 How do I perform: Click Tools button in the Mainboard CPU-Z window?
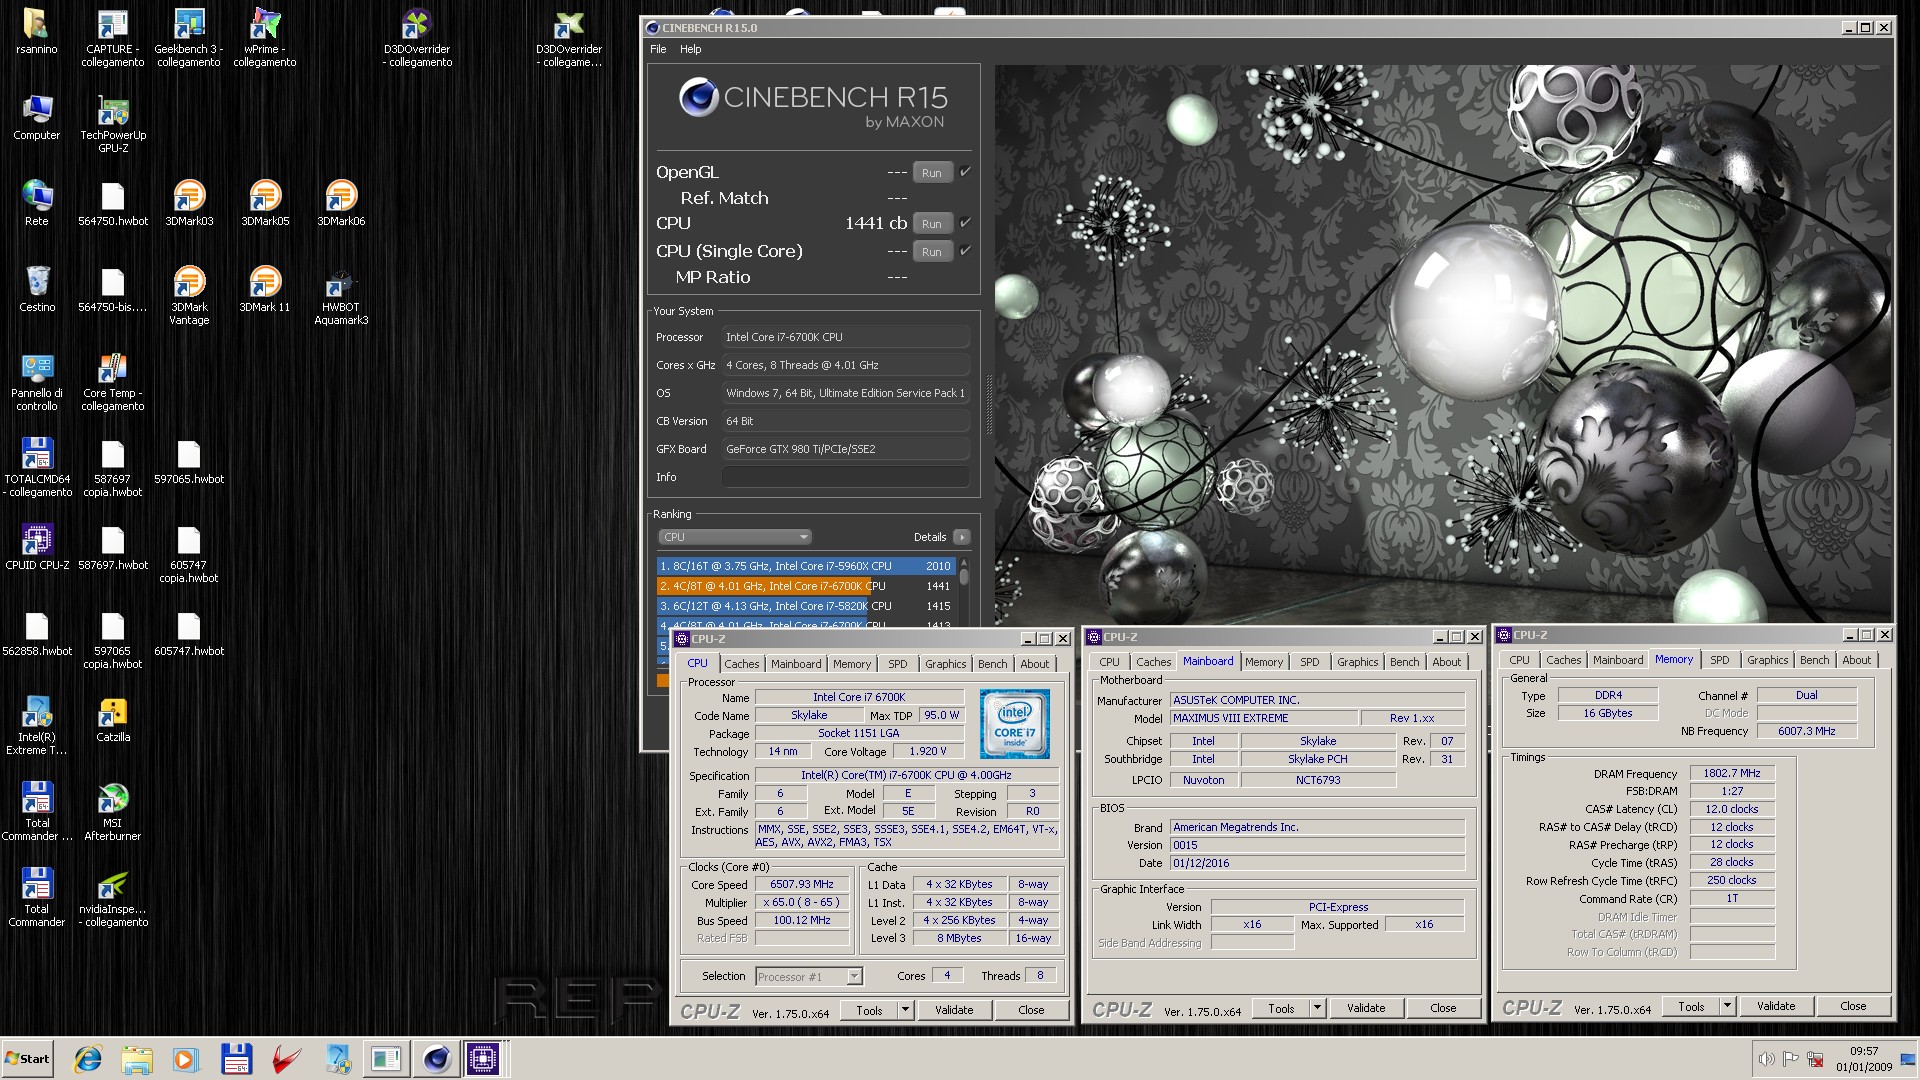pos(1281,1008)
